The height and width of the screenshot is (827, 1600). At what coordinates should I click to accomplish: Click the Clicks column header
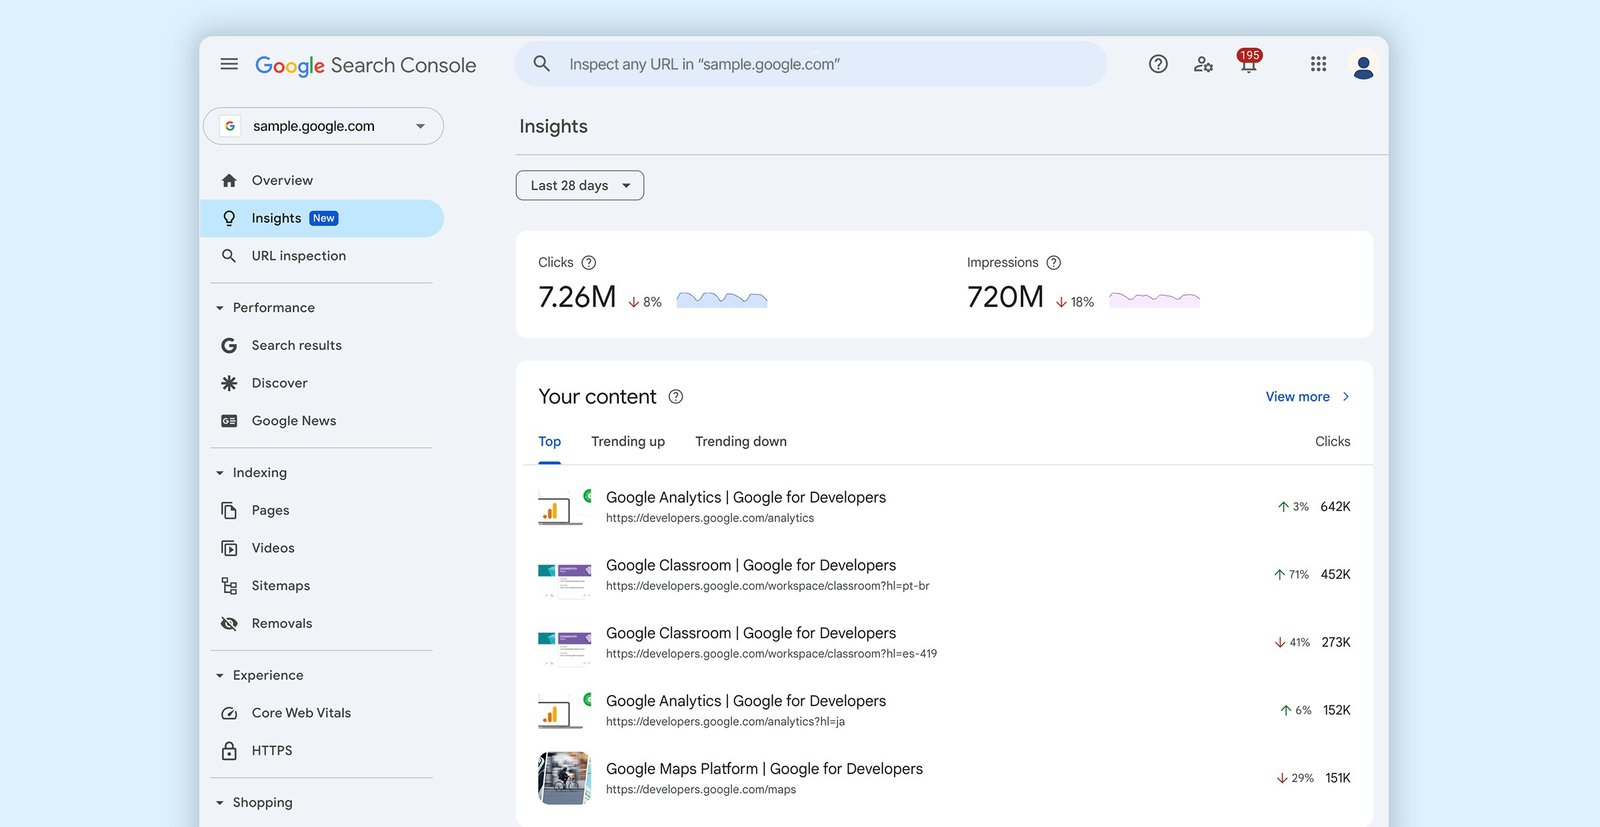1332,442
